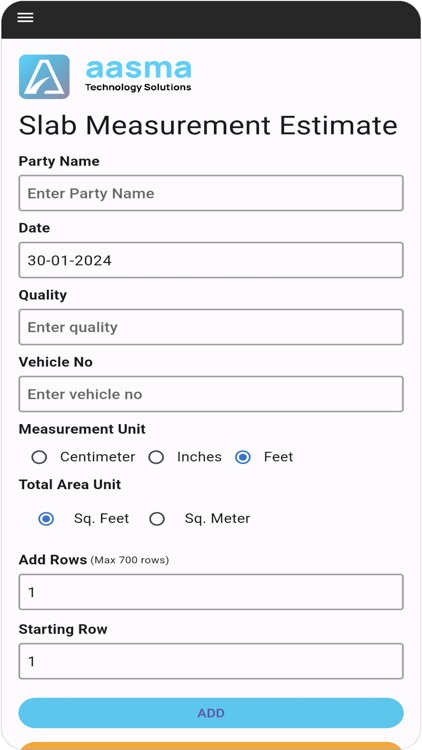Click the Total Area Unit label
Screen dimensions: 422x750
coord(70,485)
